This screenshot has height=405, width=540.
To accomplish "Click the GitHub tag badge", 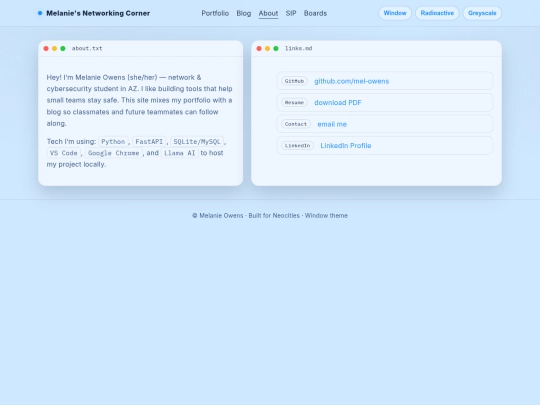I will [294, 81].
